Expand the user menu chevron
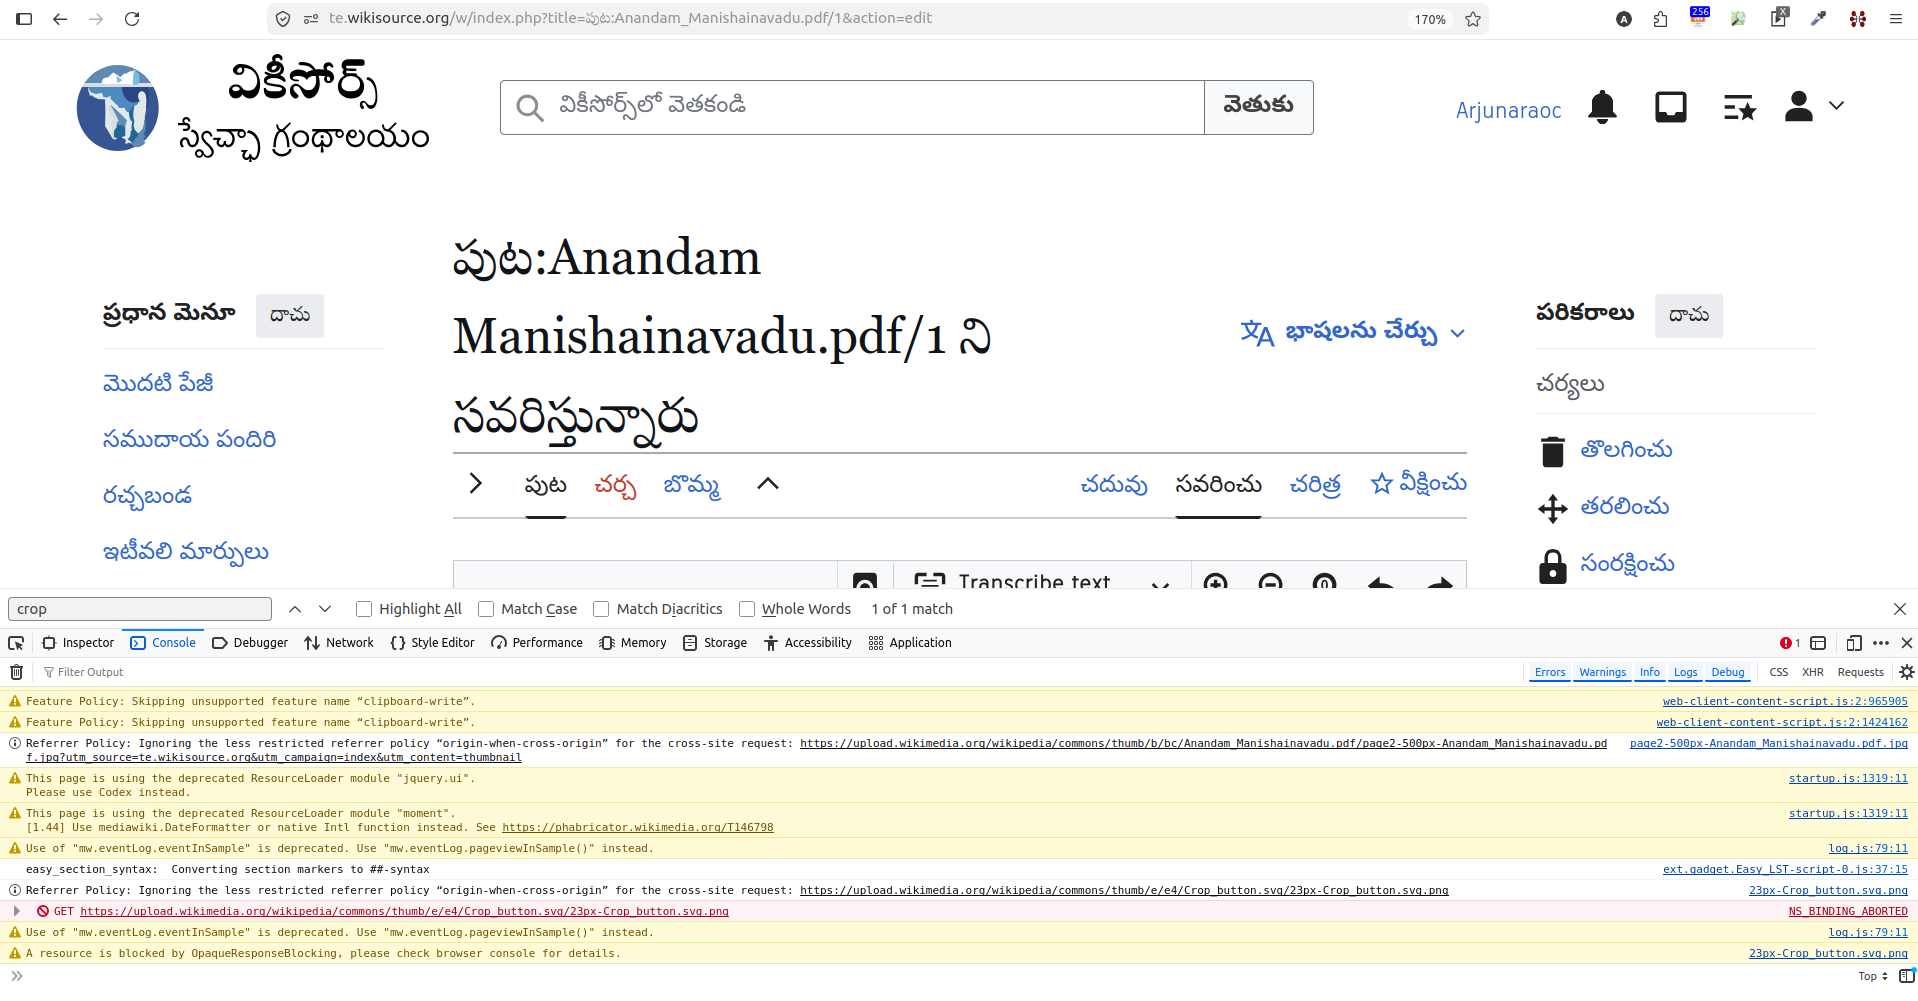The image size is (1918, 1001). [1837, 105]
